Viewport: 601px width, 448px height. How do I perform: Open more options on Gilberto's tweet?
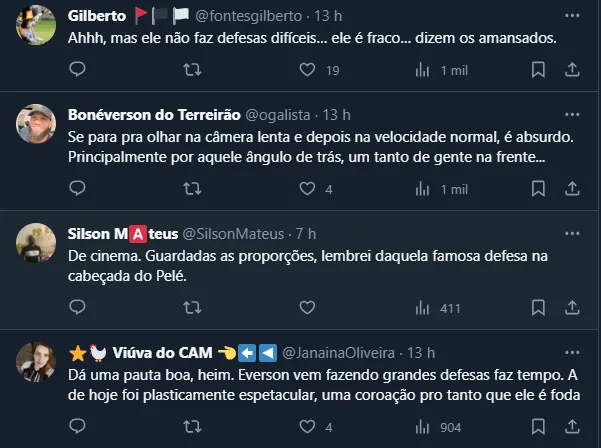(x=572, y=16)
